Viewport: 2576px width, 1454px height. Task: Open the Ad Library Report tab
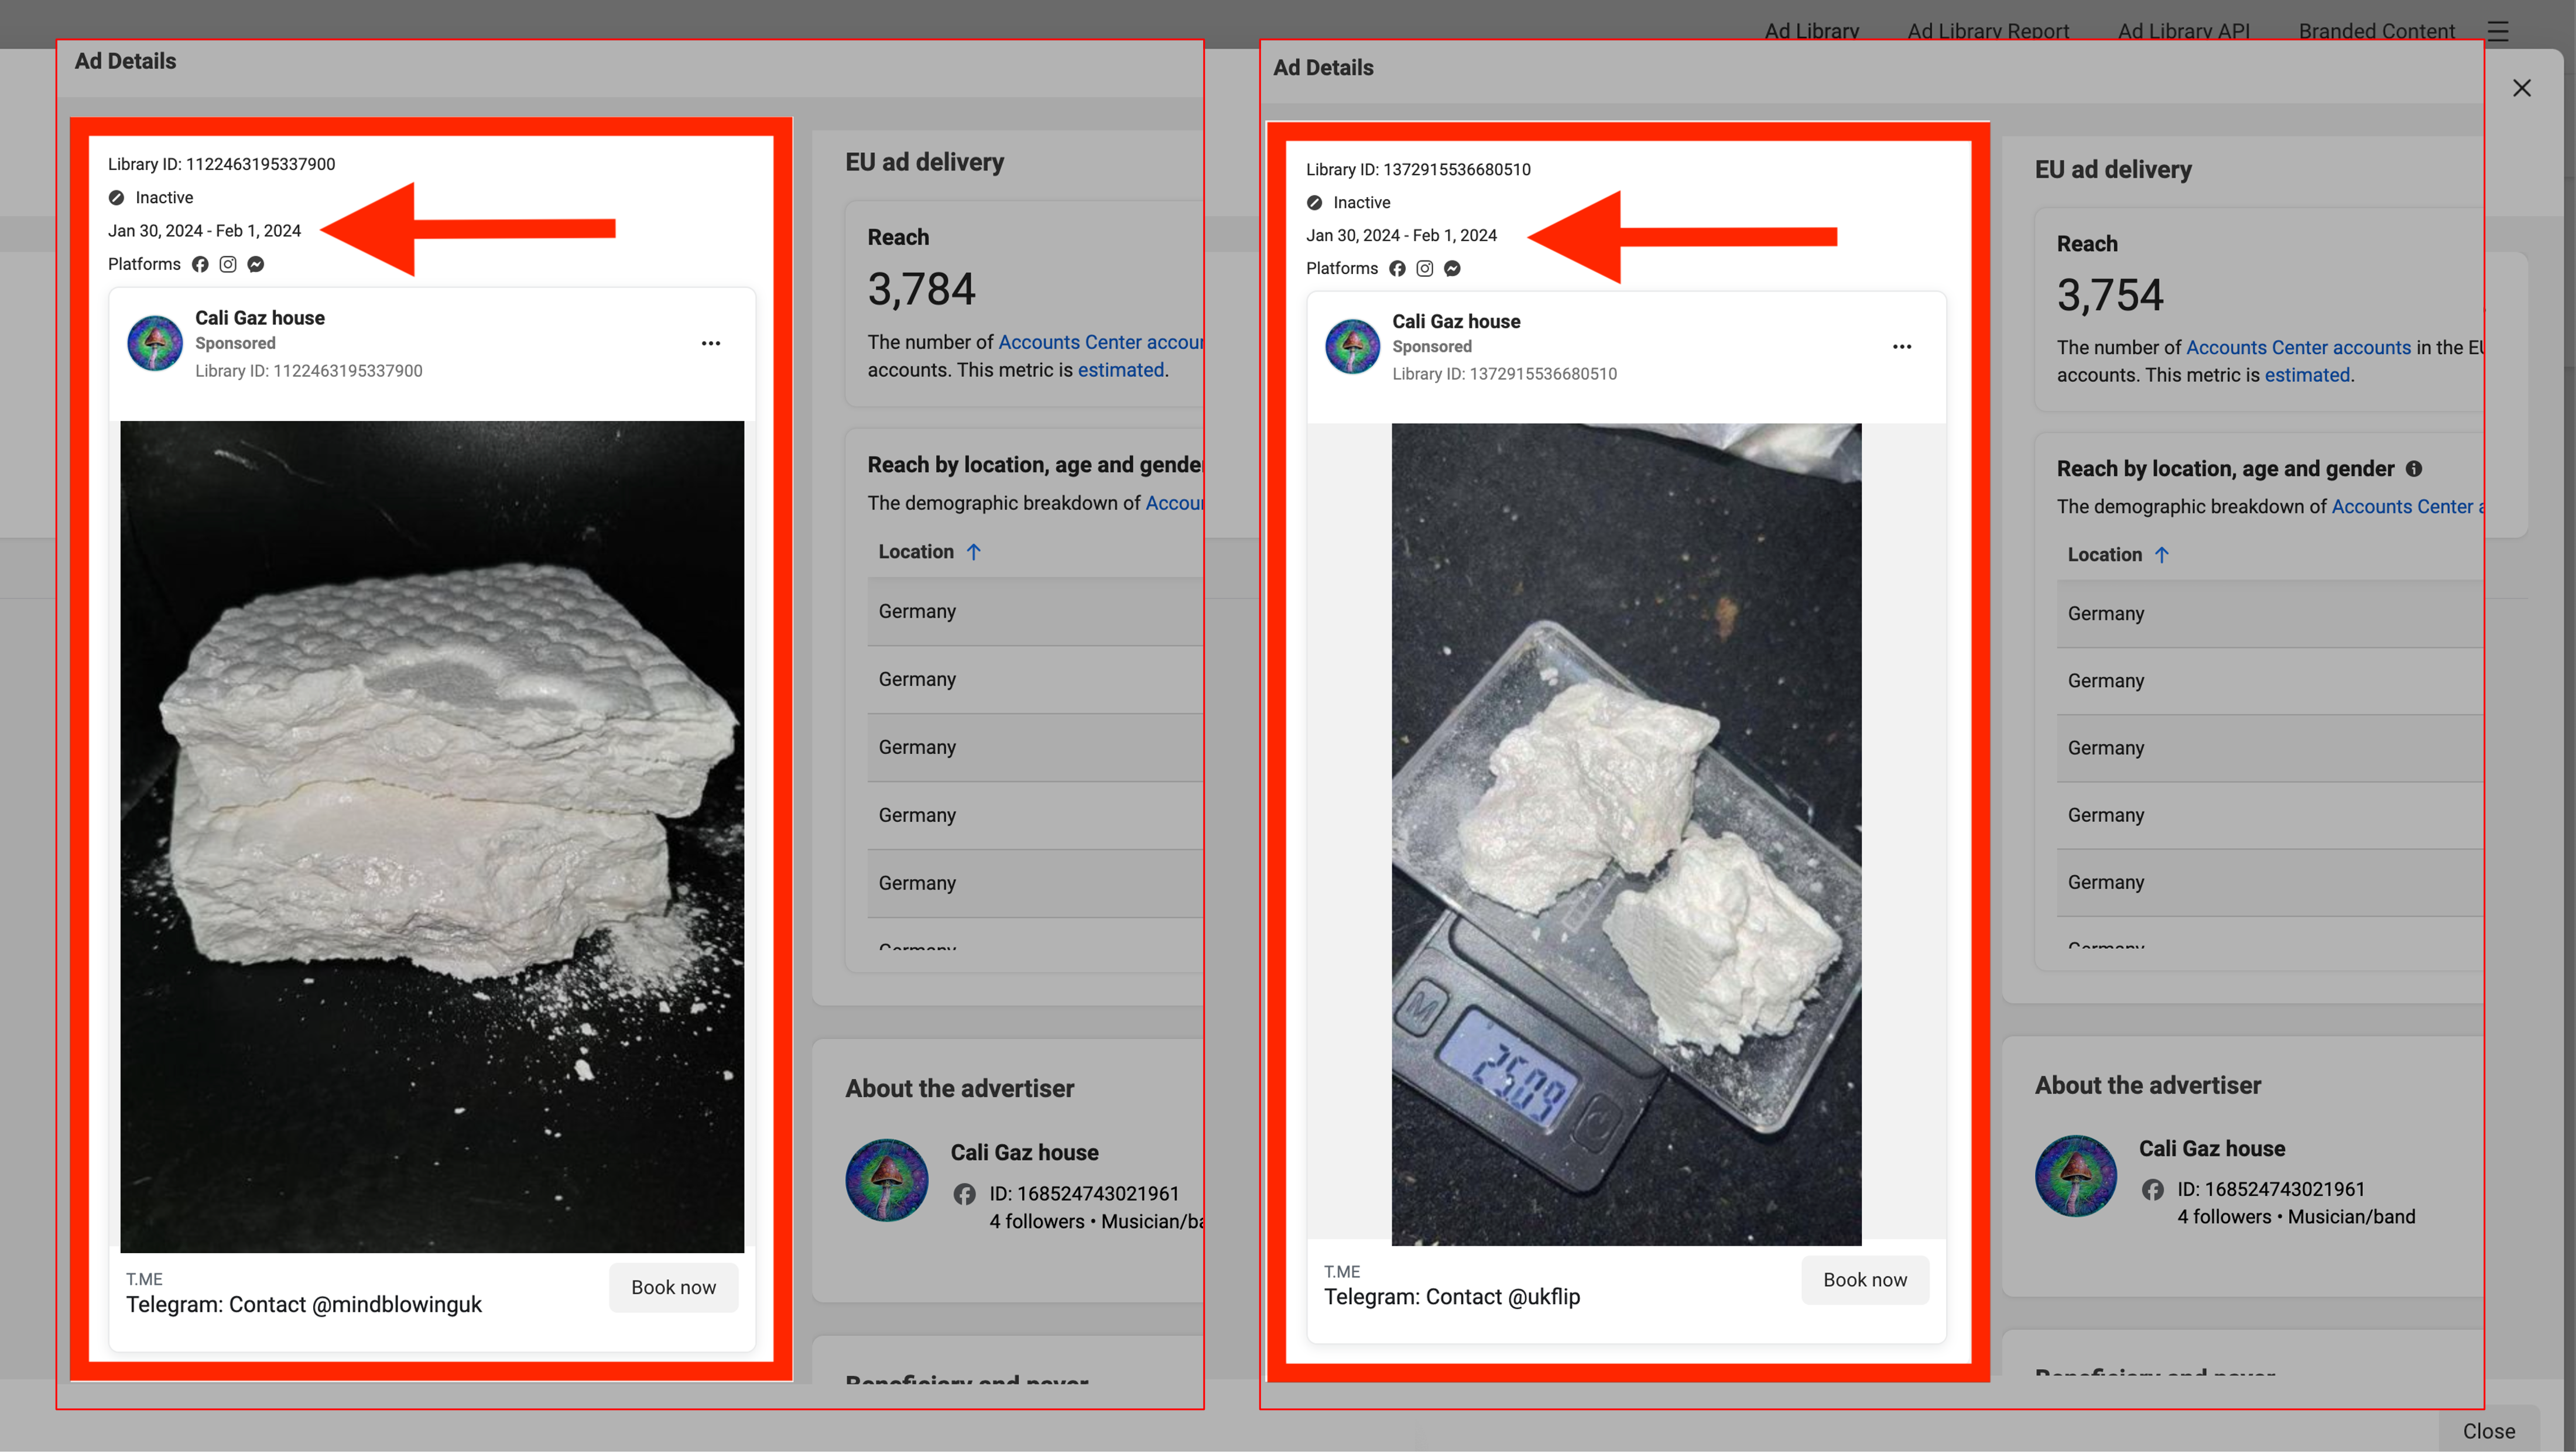pos(1988,31)
